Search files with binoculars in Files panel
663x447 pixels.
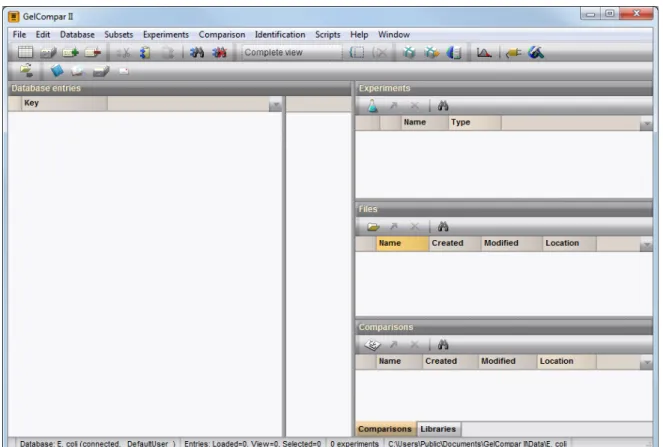tap(443, 227)
